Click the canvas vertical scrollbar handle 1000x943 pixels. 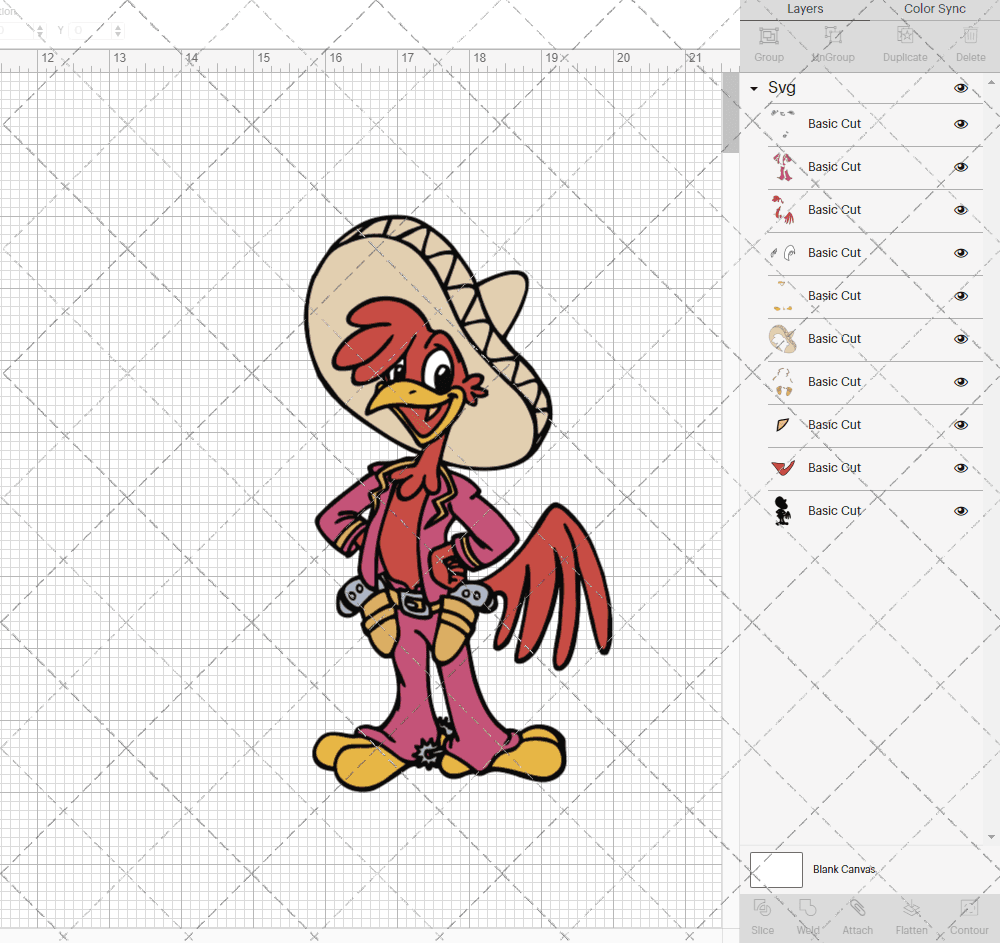coord(730,112)
